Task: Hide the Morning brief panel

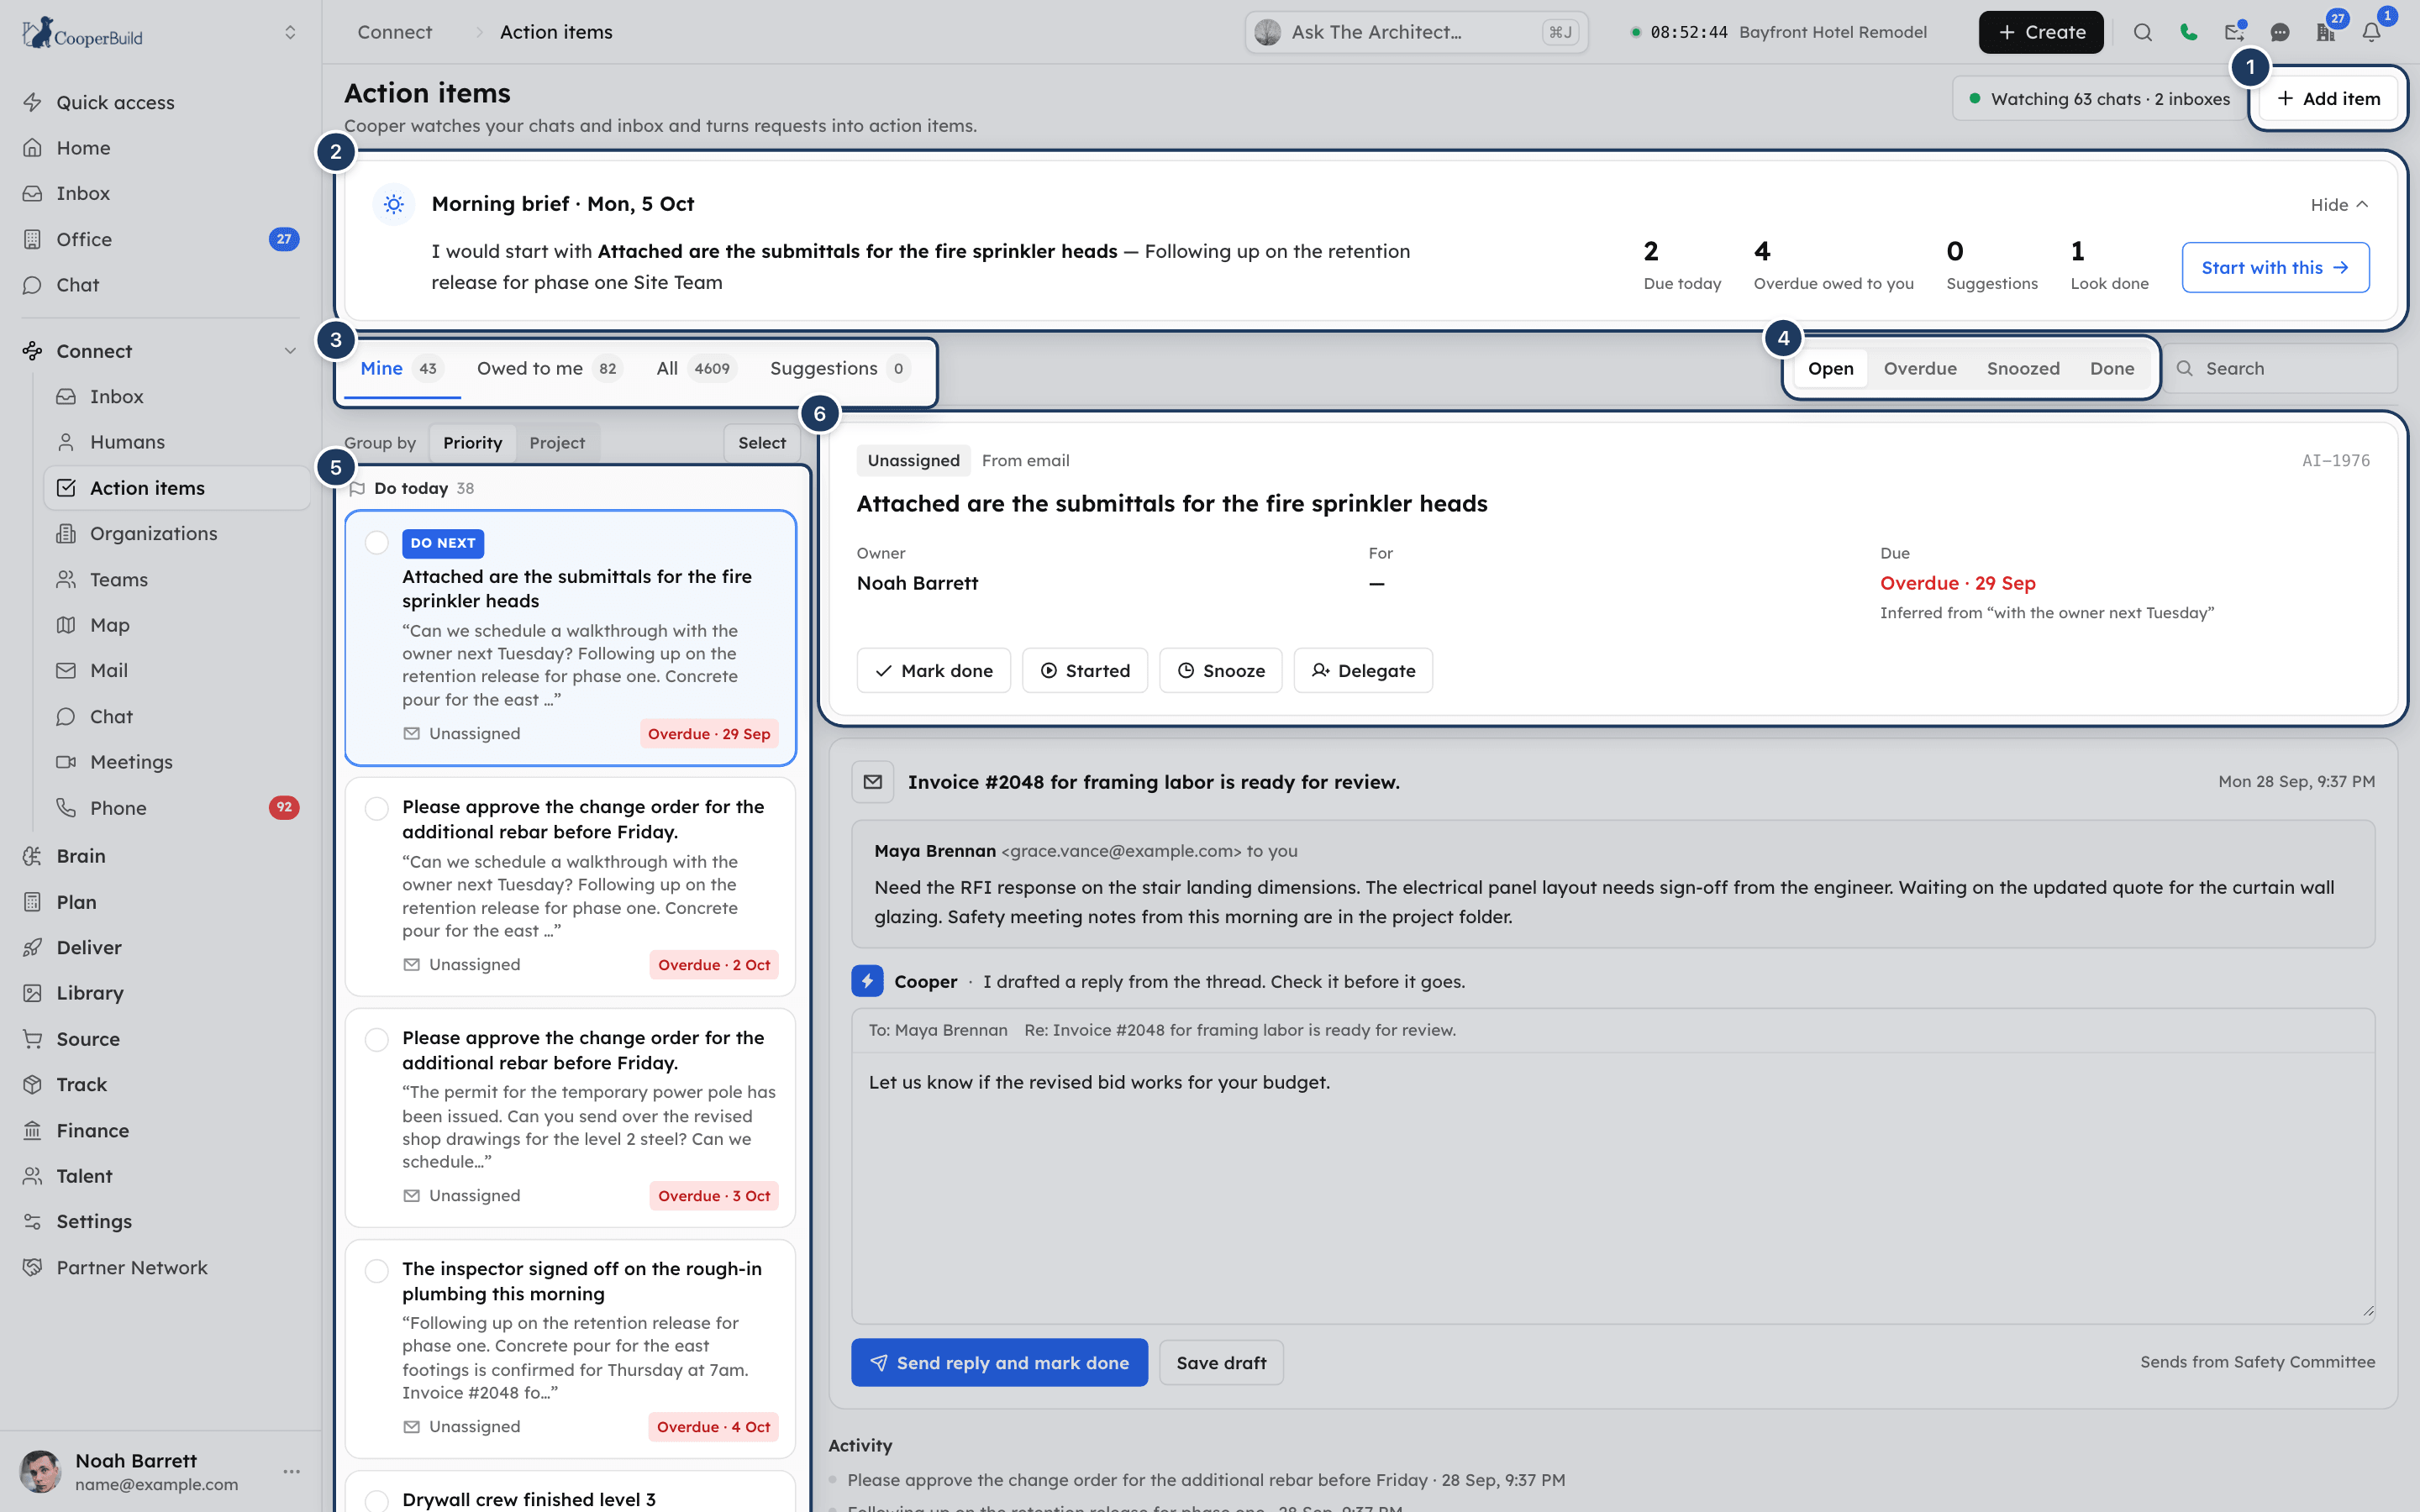Action: pyautogui.click(x=2338, y=204)
